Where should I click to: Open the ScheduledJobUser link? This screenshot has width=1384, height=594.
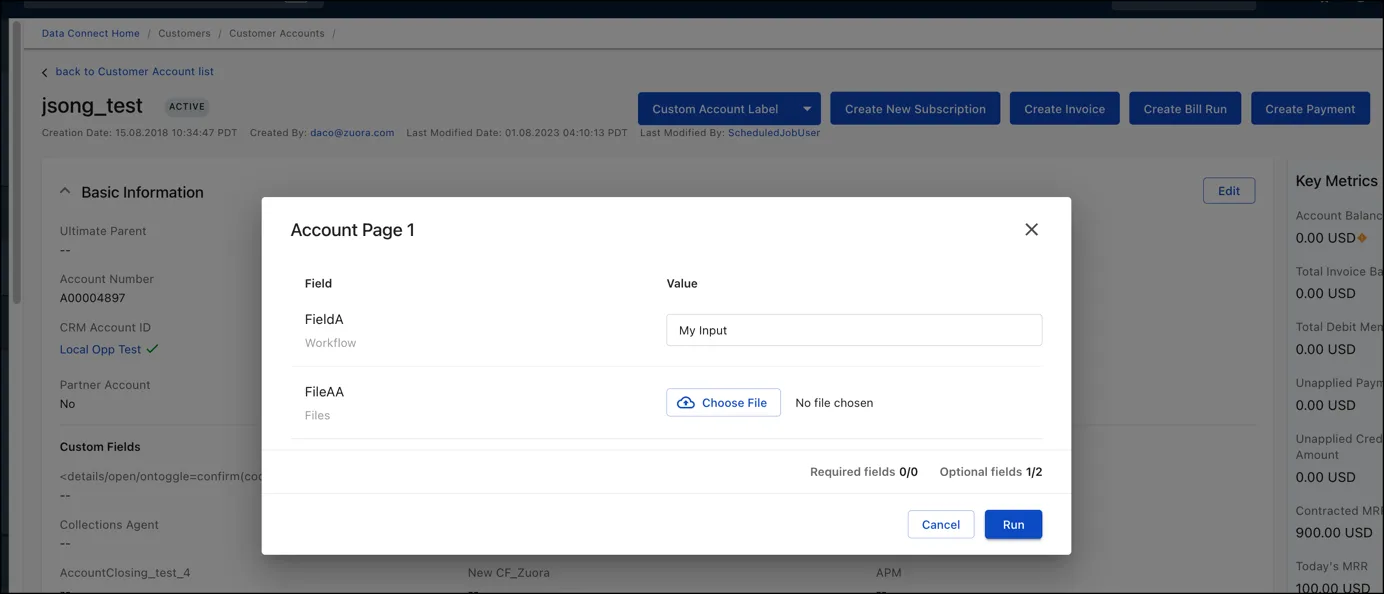774,132
